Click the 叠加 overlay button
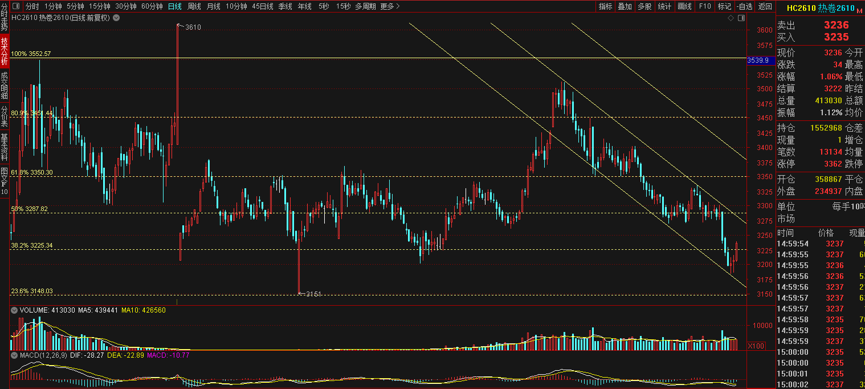 tap(625, 7)
